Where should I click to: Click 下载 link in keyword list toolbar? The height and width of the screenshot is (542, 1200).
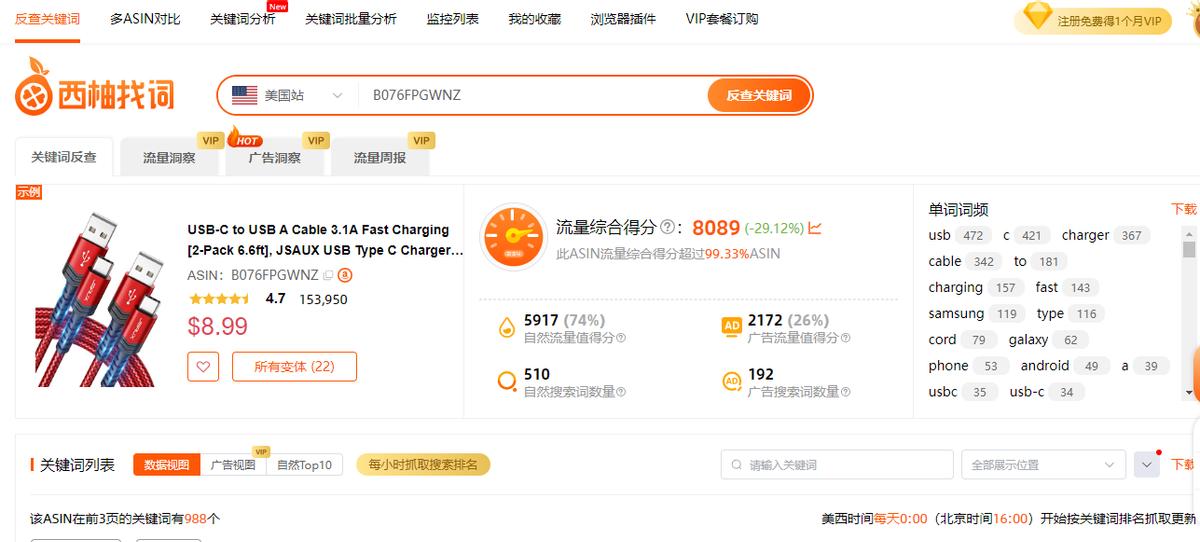pos(1184,465)
